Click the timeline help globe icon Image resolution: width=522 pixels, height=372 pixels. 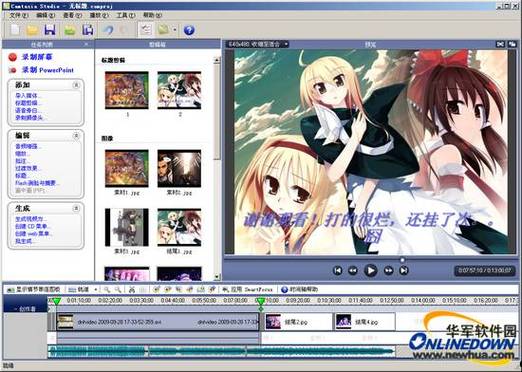[284, 290]
